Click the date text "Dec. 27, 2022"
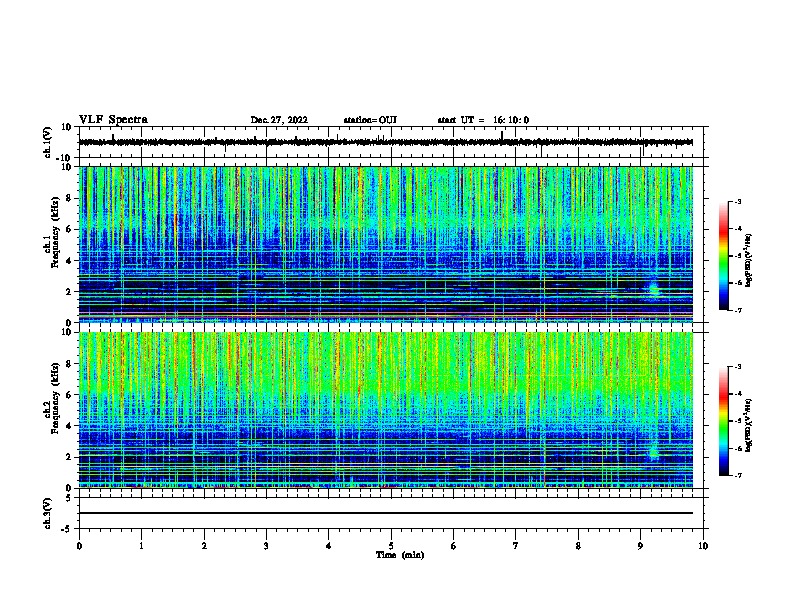This screenshot has width=792, height=612. (x=279, y=120)
